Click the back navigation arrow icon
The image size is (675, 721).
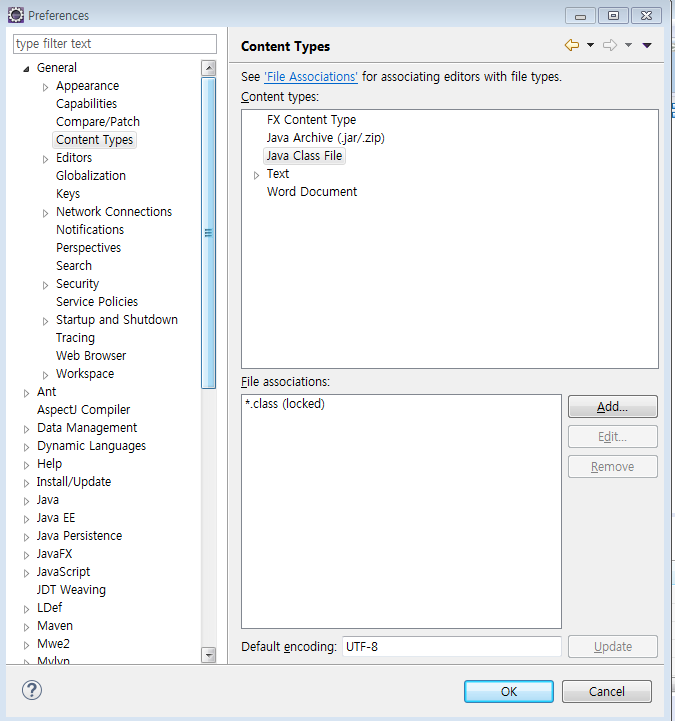pyautogui.click(x=572, y=45)
